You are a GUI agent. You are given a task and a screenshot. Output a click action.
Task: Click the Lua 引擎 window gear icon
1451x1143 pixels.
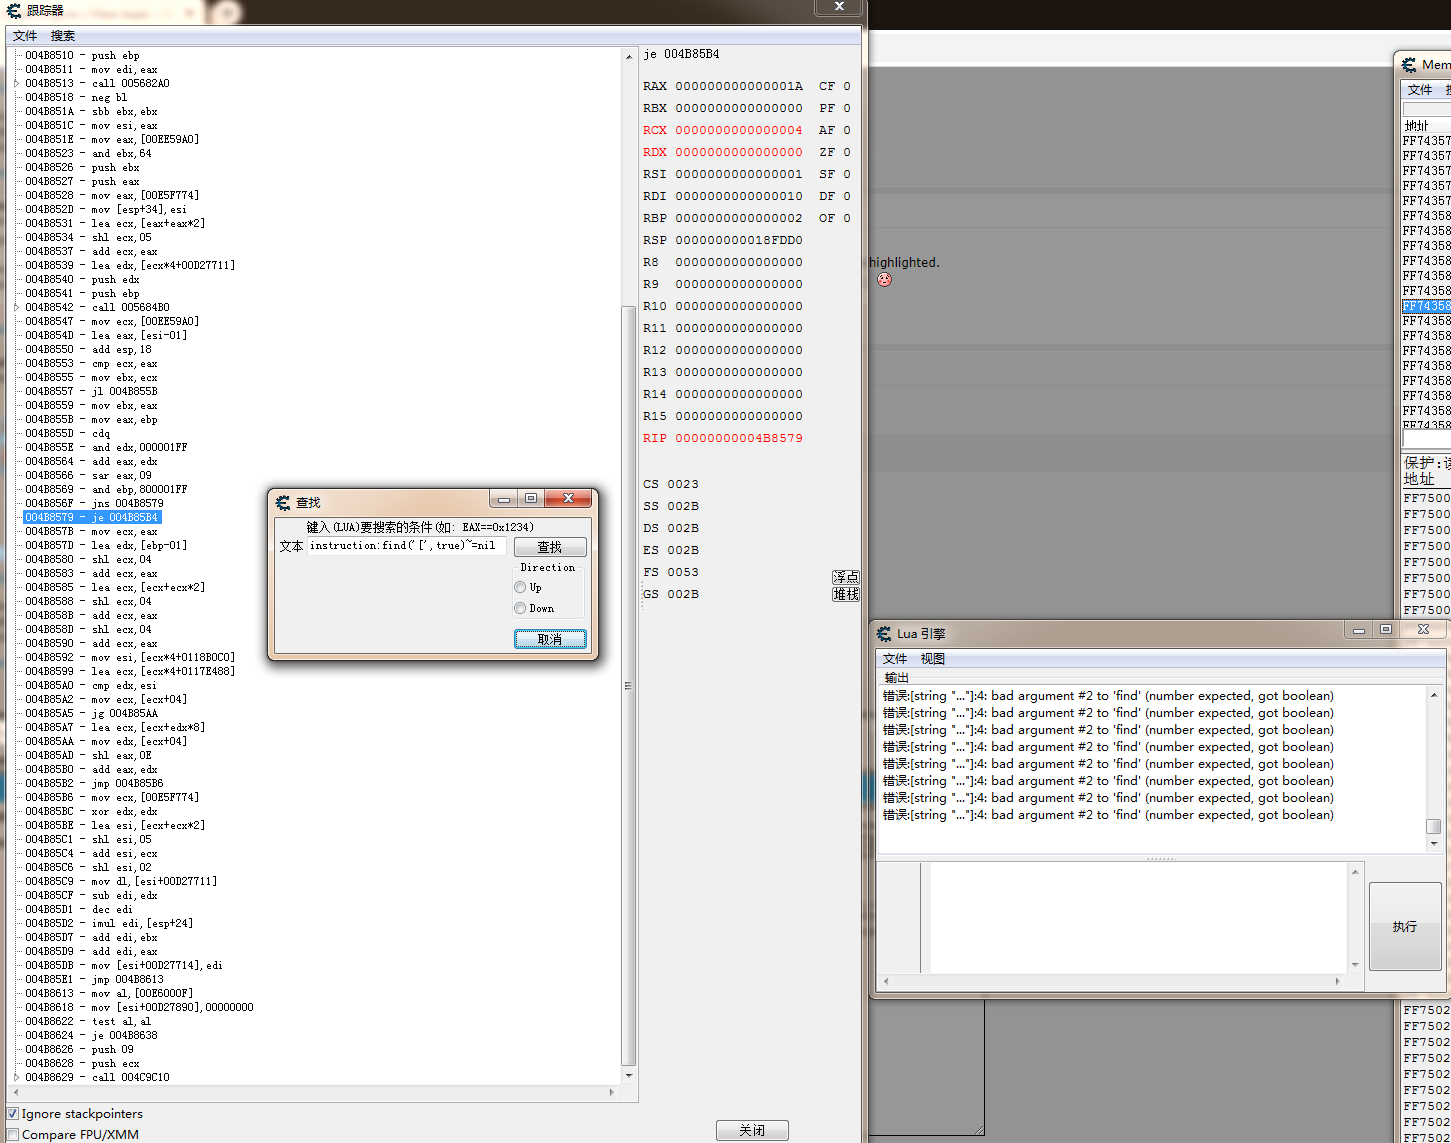[x=884, y=634]
